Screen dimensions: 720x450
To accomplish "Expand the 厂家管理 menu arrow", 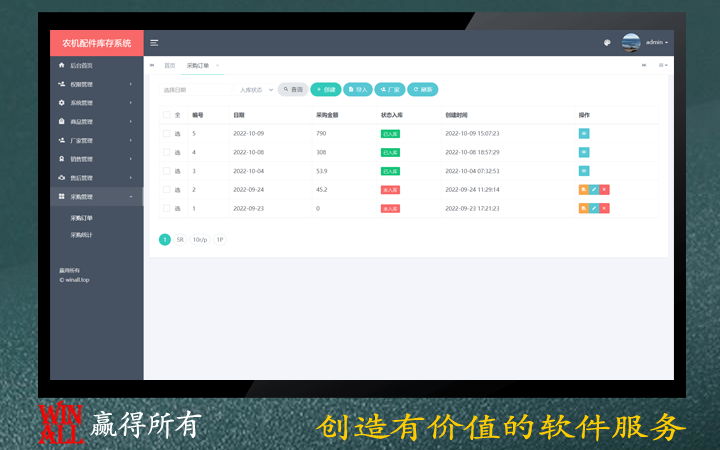I will [131, 141].
